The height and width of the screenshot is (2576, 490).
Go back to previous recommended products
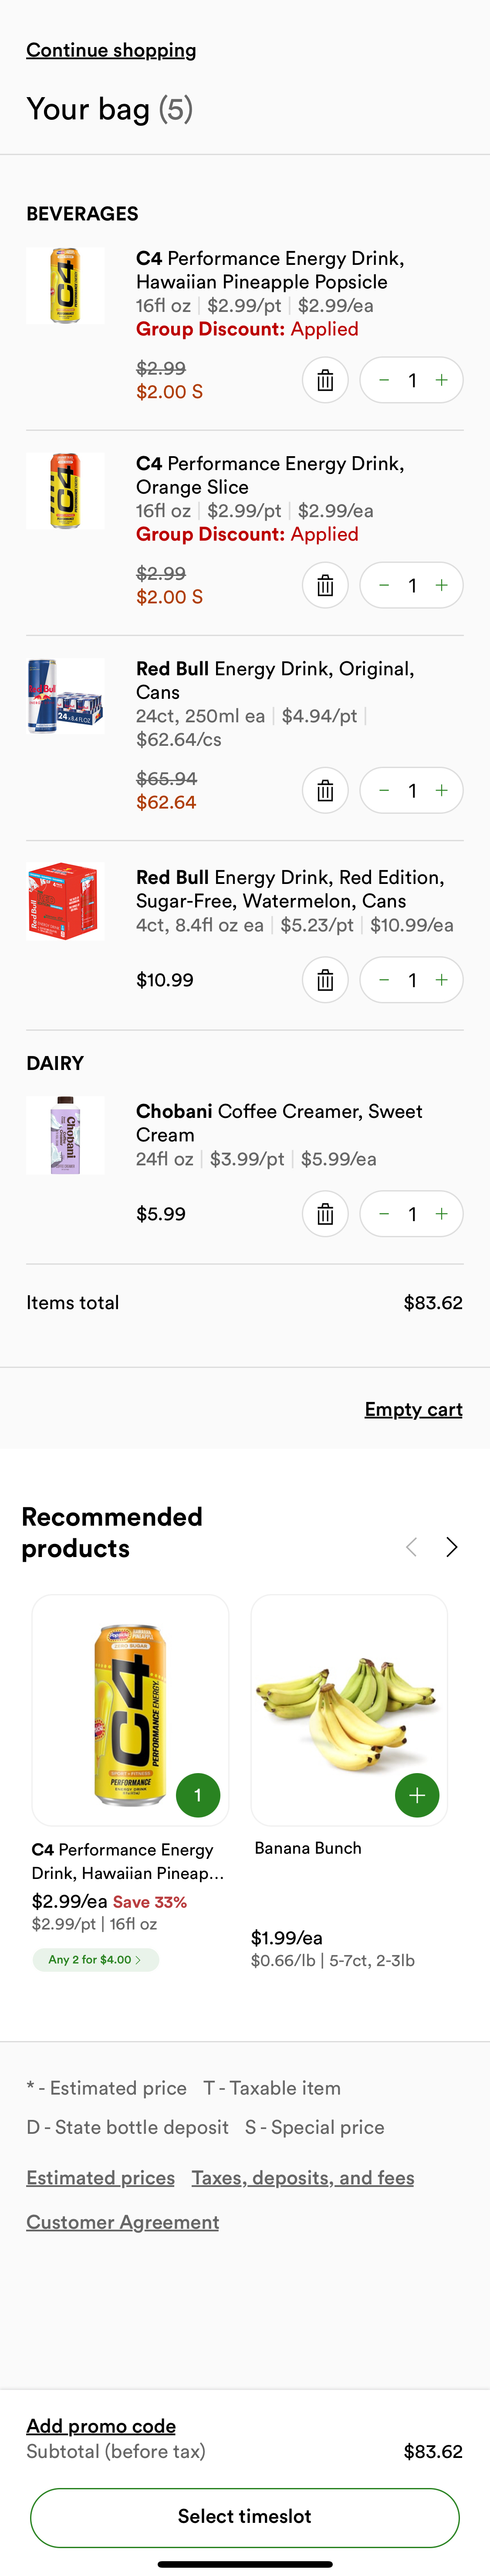click(x=411, y=1547)
